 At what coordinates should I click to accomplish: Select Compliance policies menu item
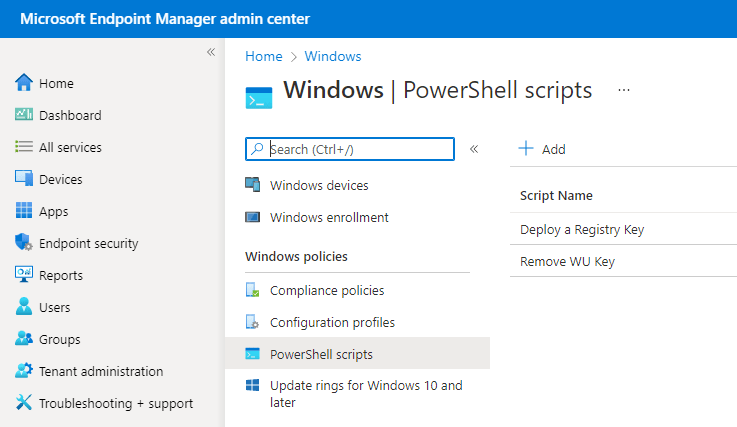[326, 291]
